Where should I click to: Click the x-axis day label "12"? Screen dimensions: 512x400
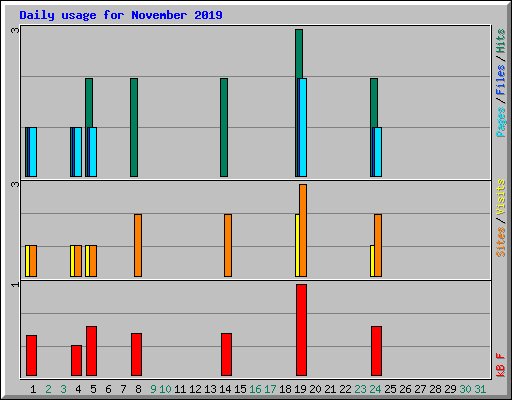click(195, 389)
